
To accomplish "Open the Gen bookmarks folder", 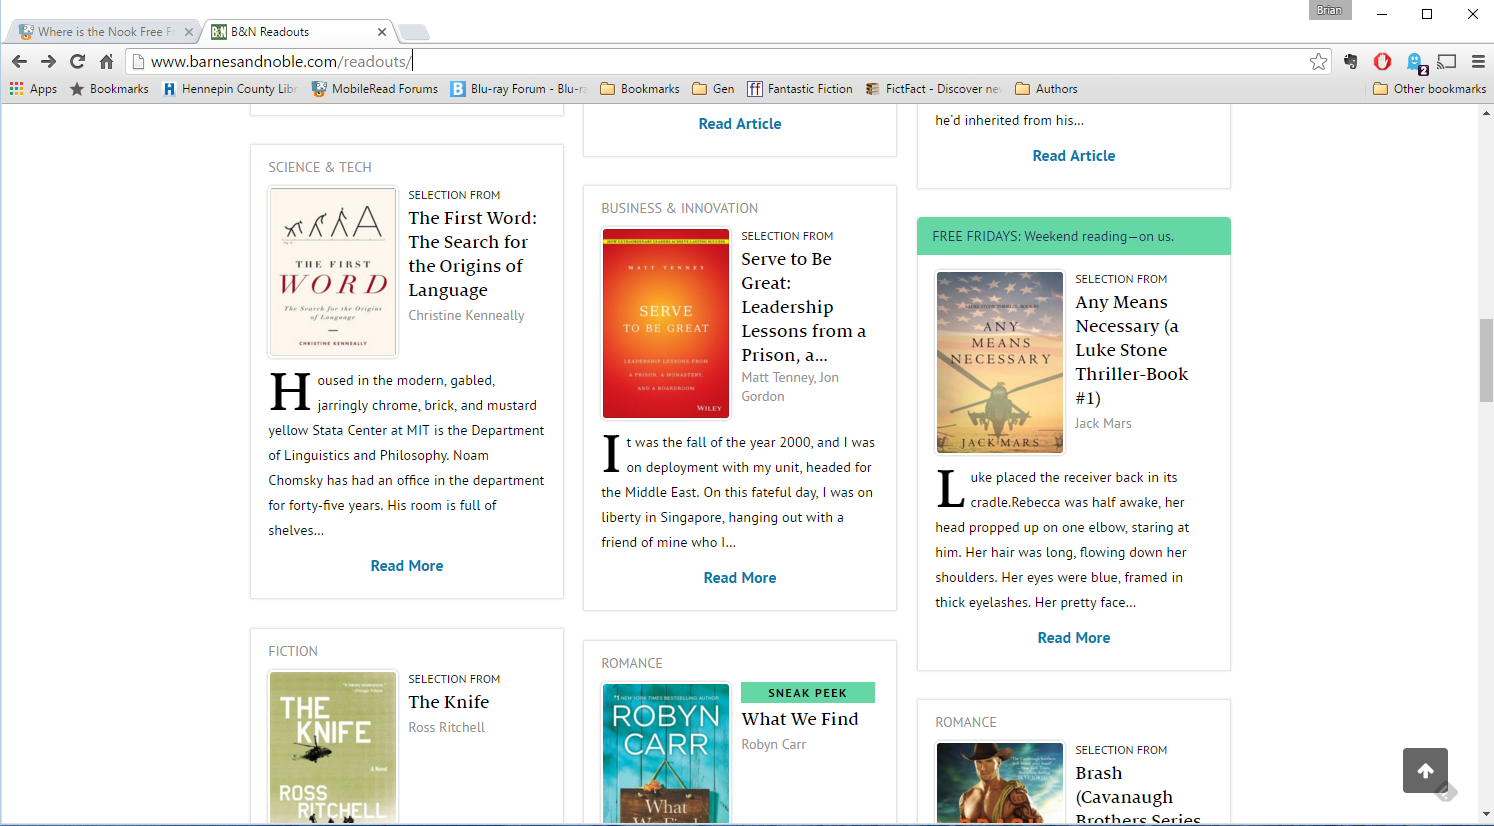I will [x=713, y=89].
